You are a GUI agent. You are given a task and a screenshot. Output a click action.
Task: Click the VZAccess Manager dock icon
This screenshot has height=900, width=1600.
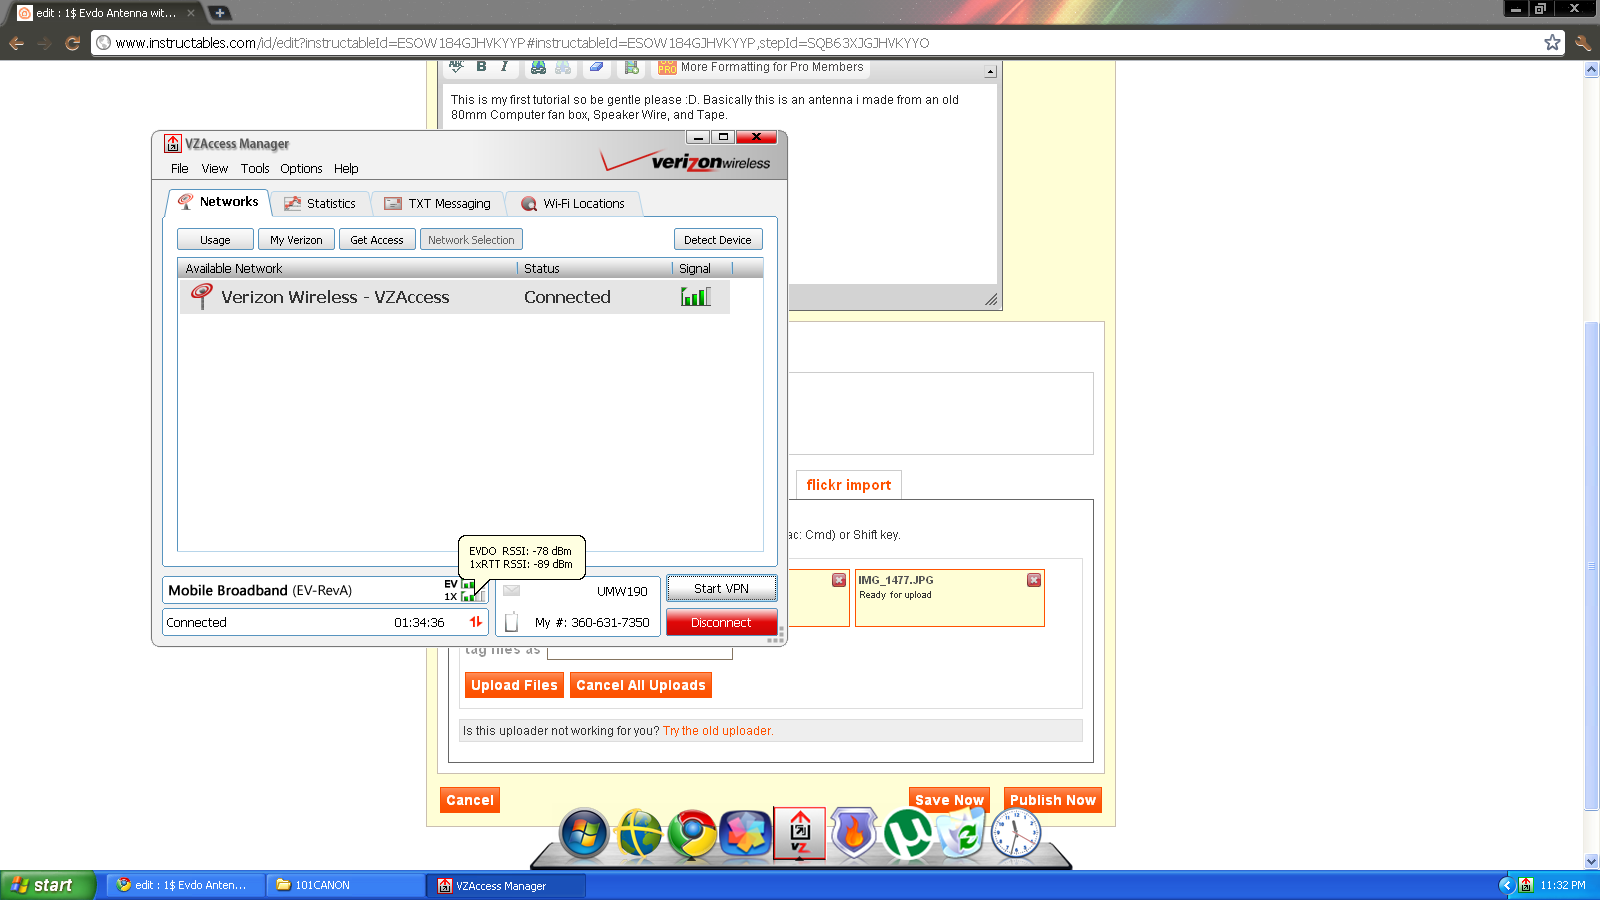[x=800, y=834]
